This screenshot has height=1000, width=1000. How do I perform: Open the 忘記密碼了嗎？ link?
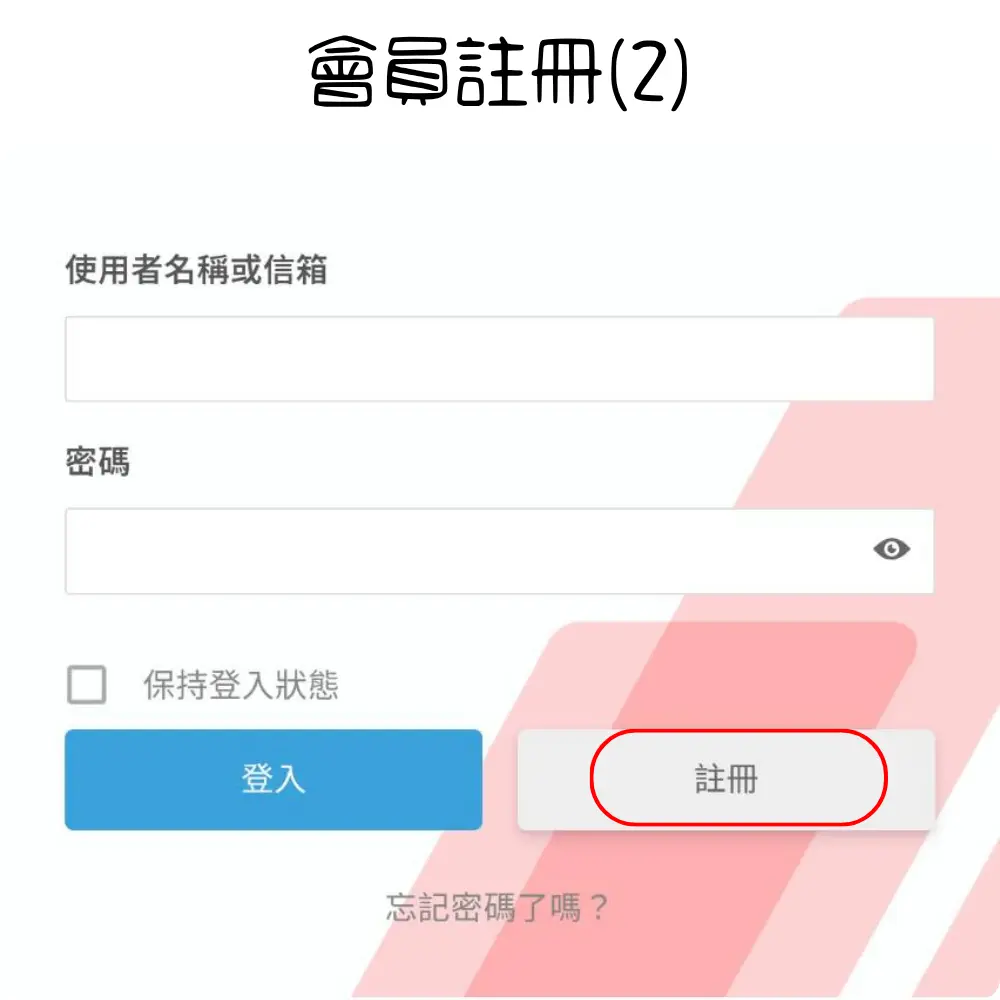coord(498,908)
